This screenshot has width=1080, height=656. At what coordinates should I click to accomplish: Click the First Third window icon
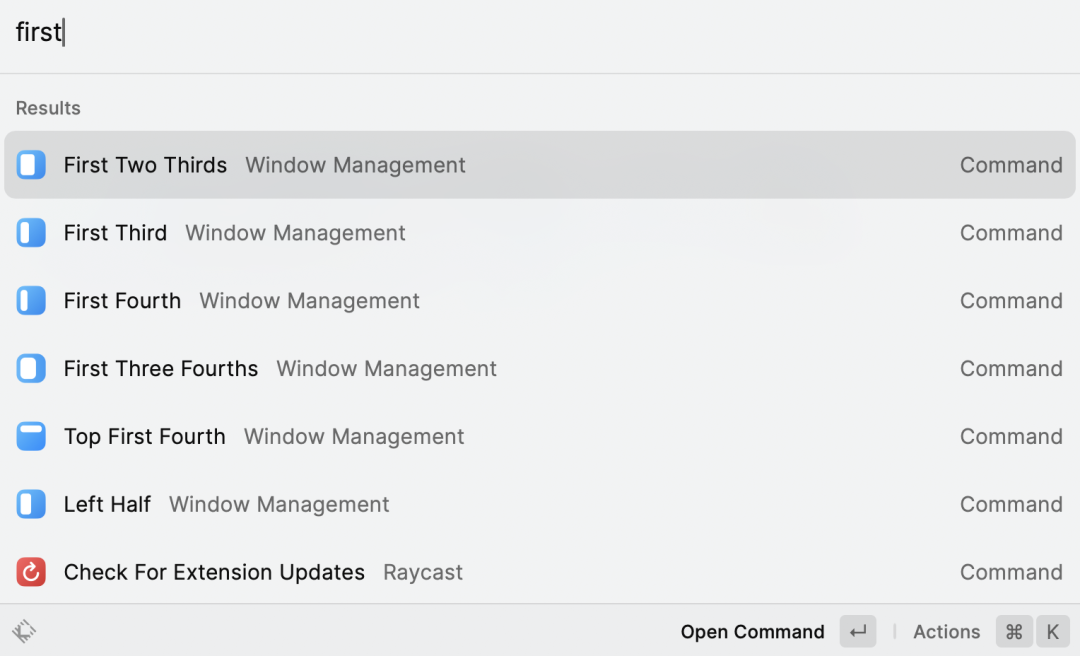31,232
